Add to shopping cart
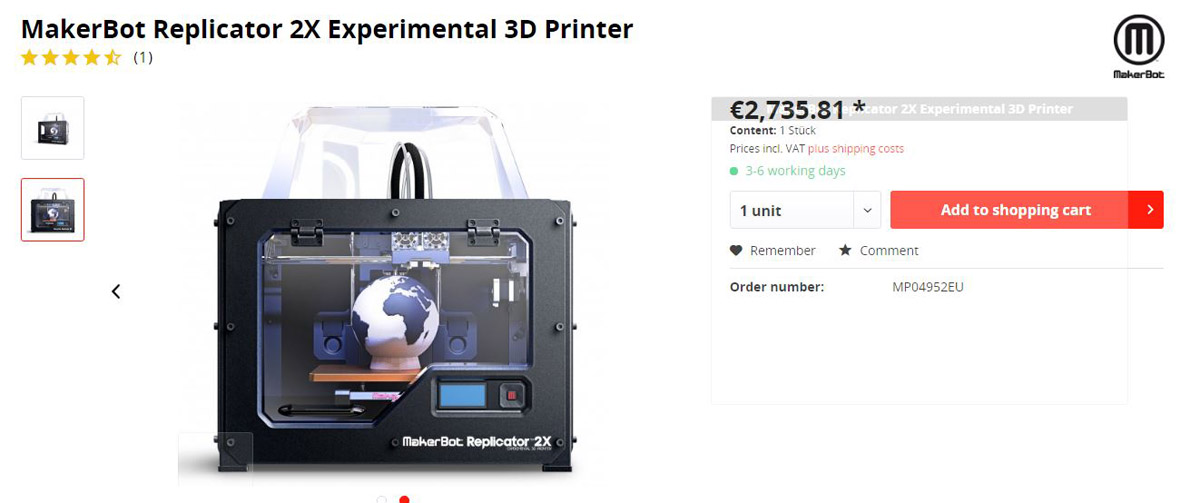Viewport: 1200px width, 503px height. point(1014,210)
